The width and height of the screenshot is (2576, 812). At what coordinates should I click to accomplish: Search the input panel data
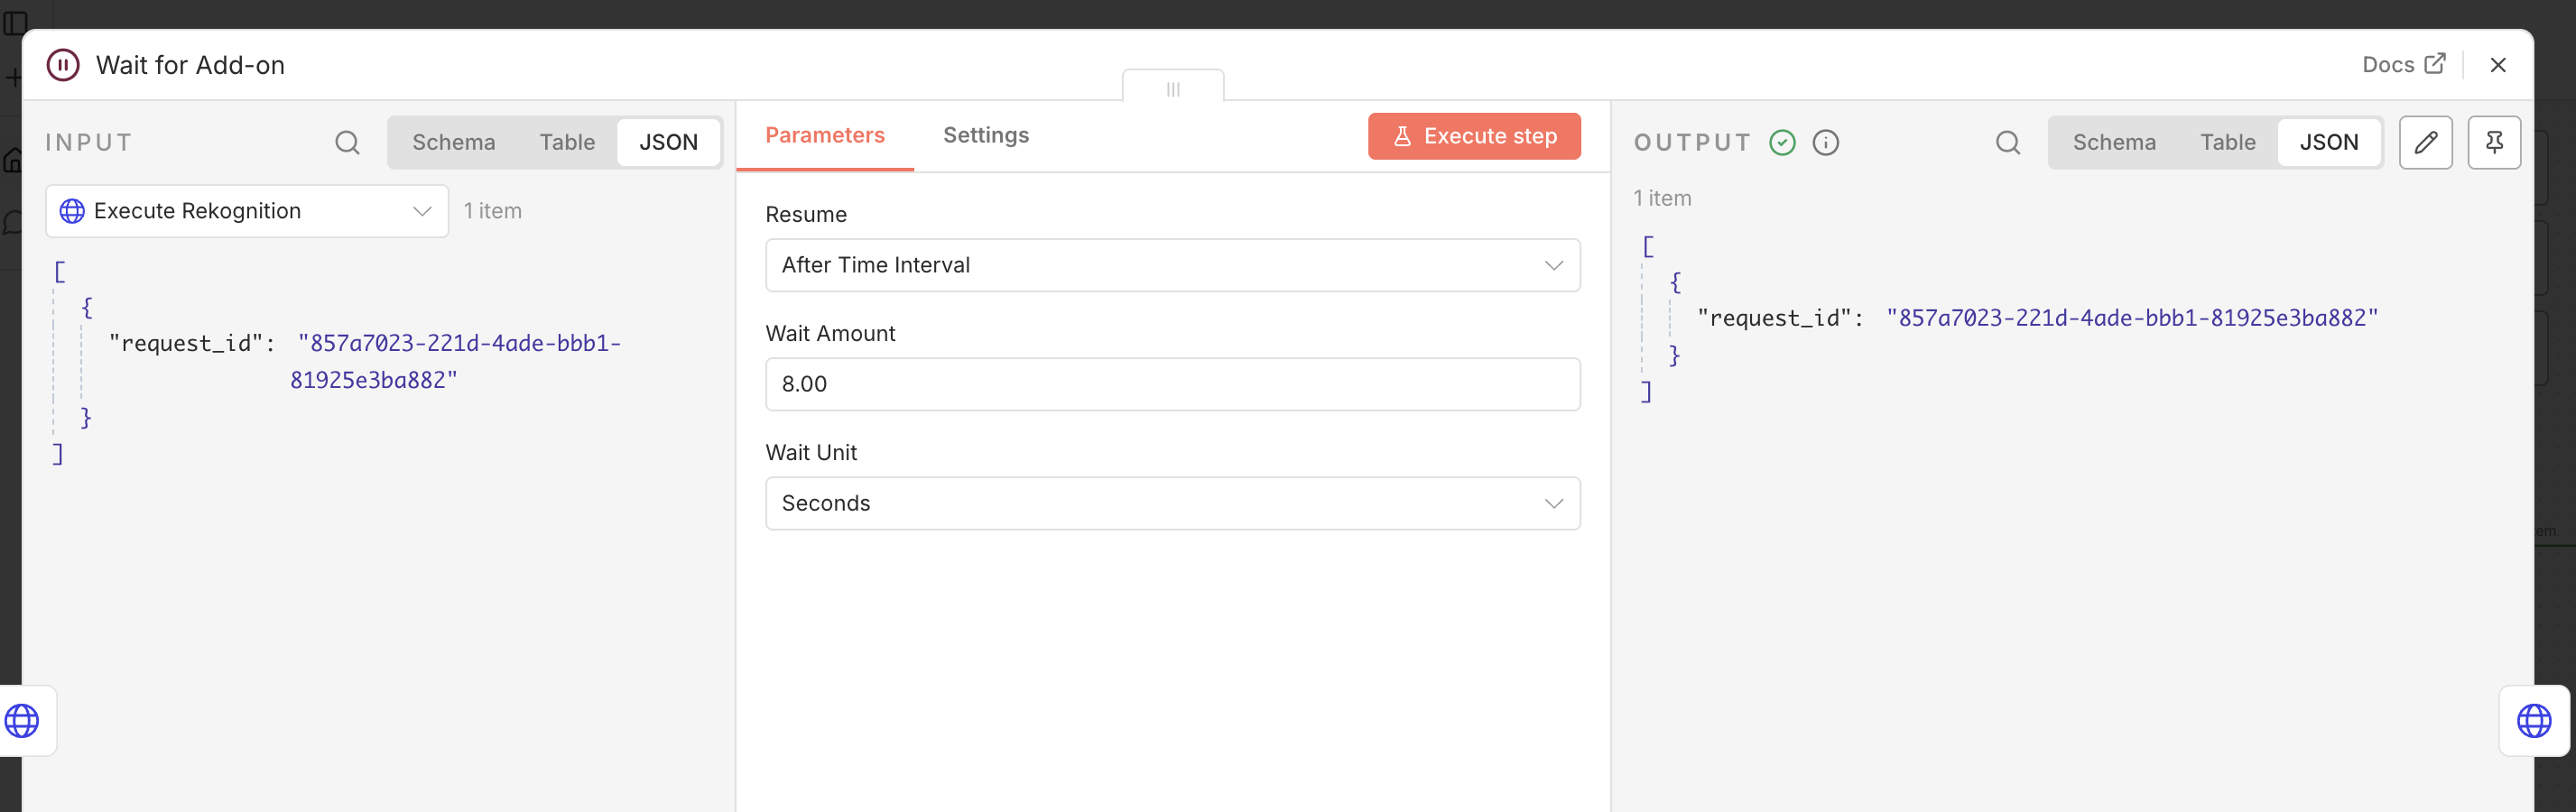tap(347, 143)
